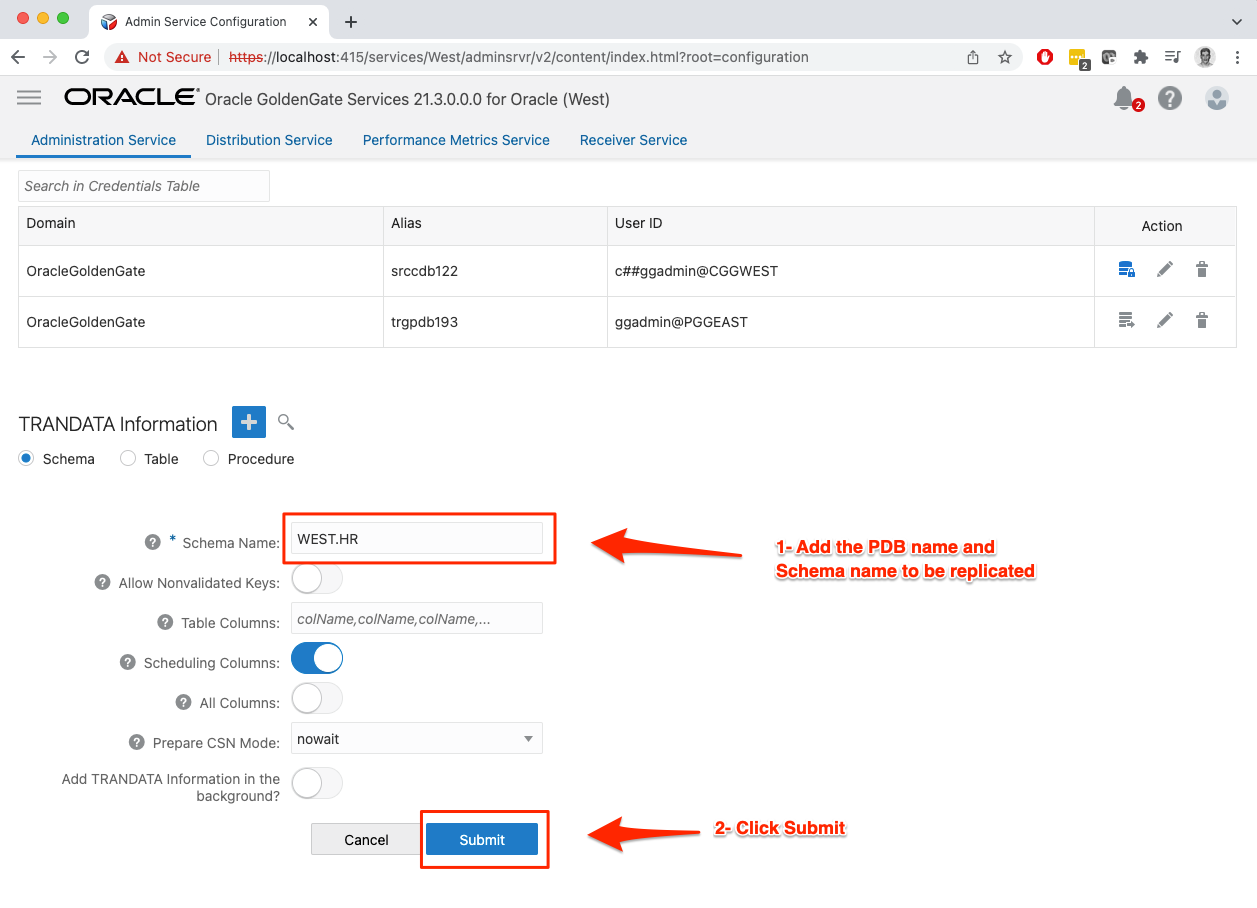Click the Submit button
The height and width of the screenshot is (908, 1257).
pyautogui.click(x=482, y=840)
